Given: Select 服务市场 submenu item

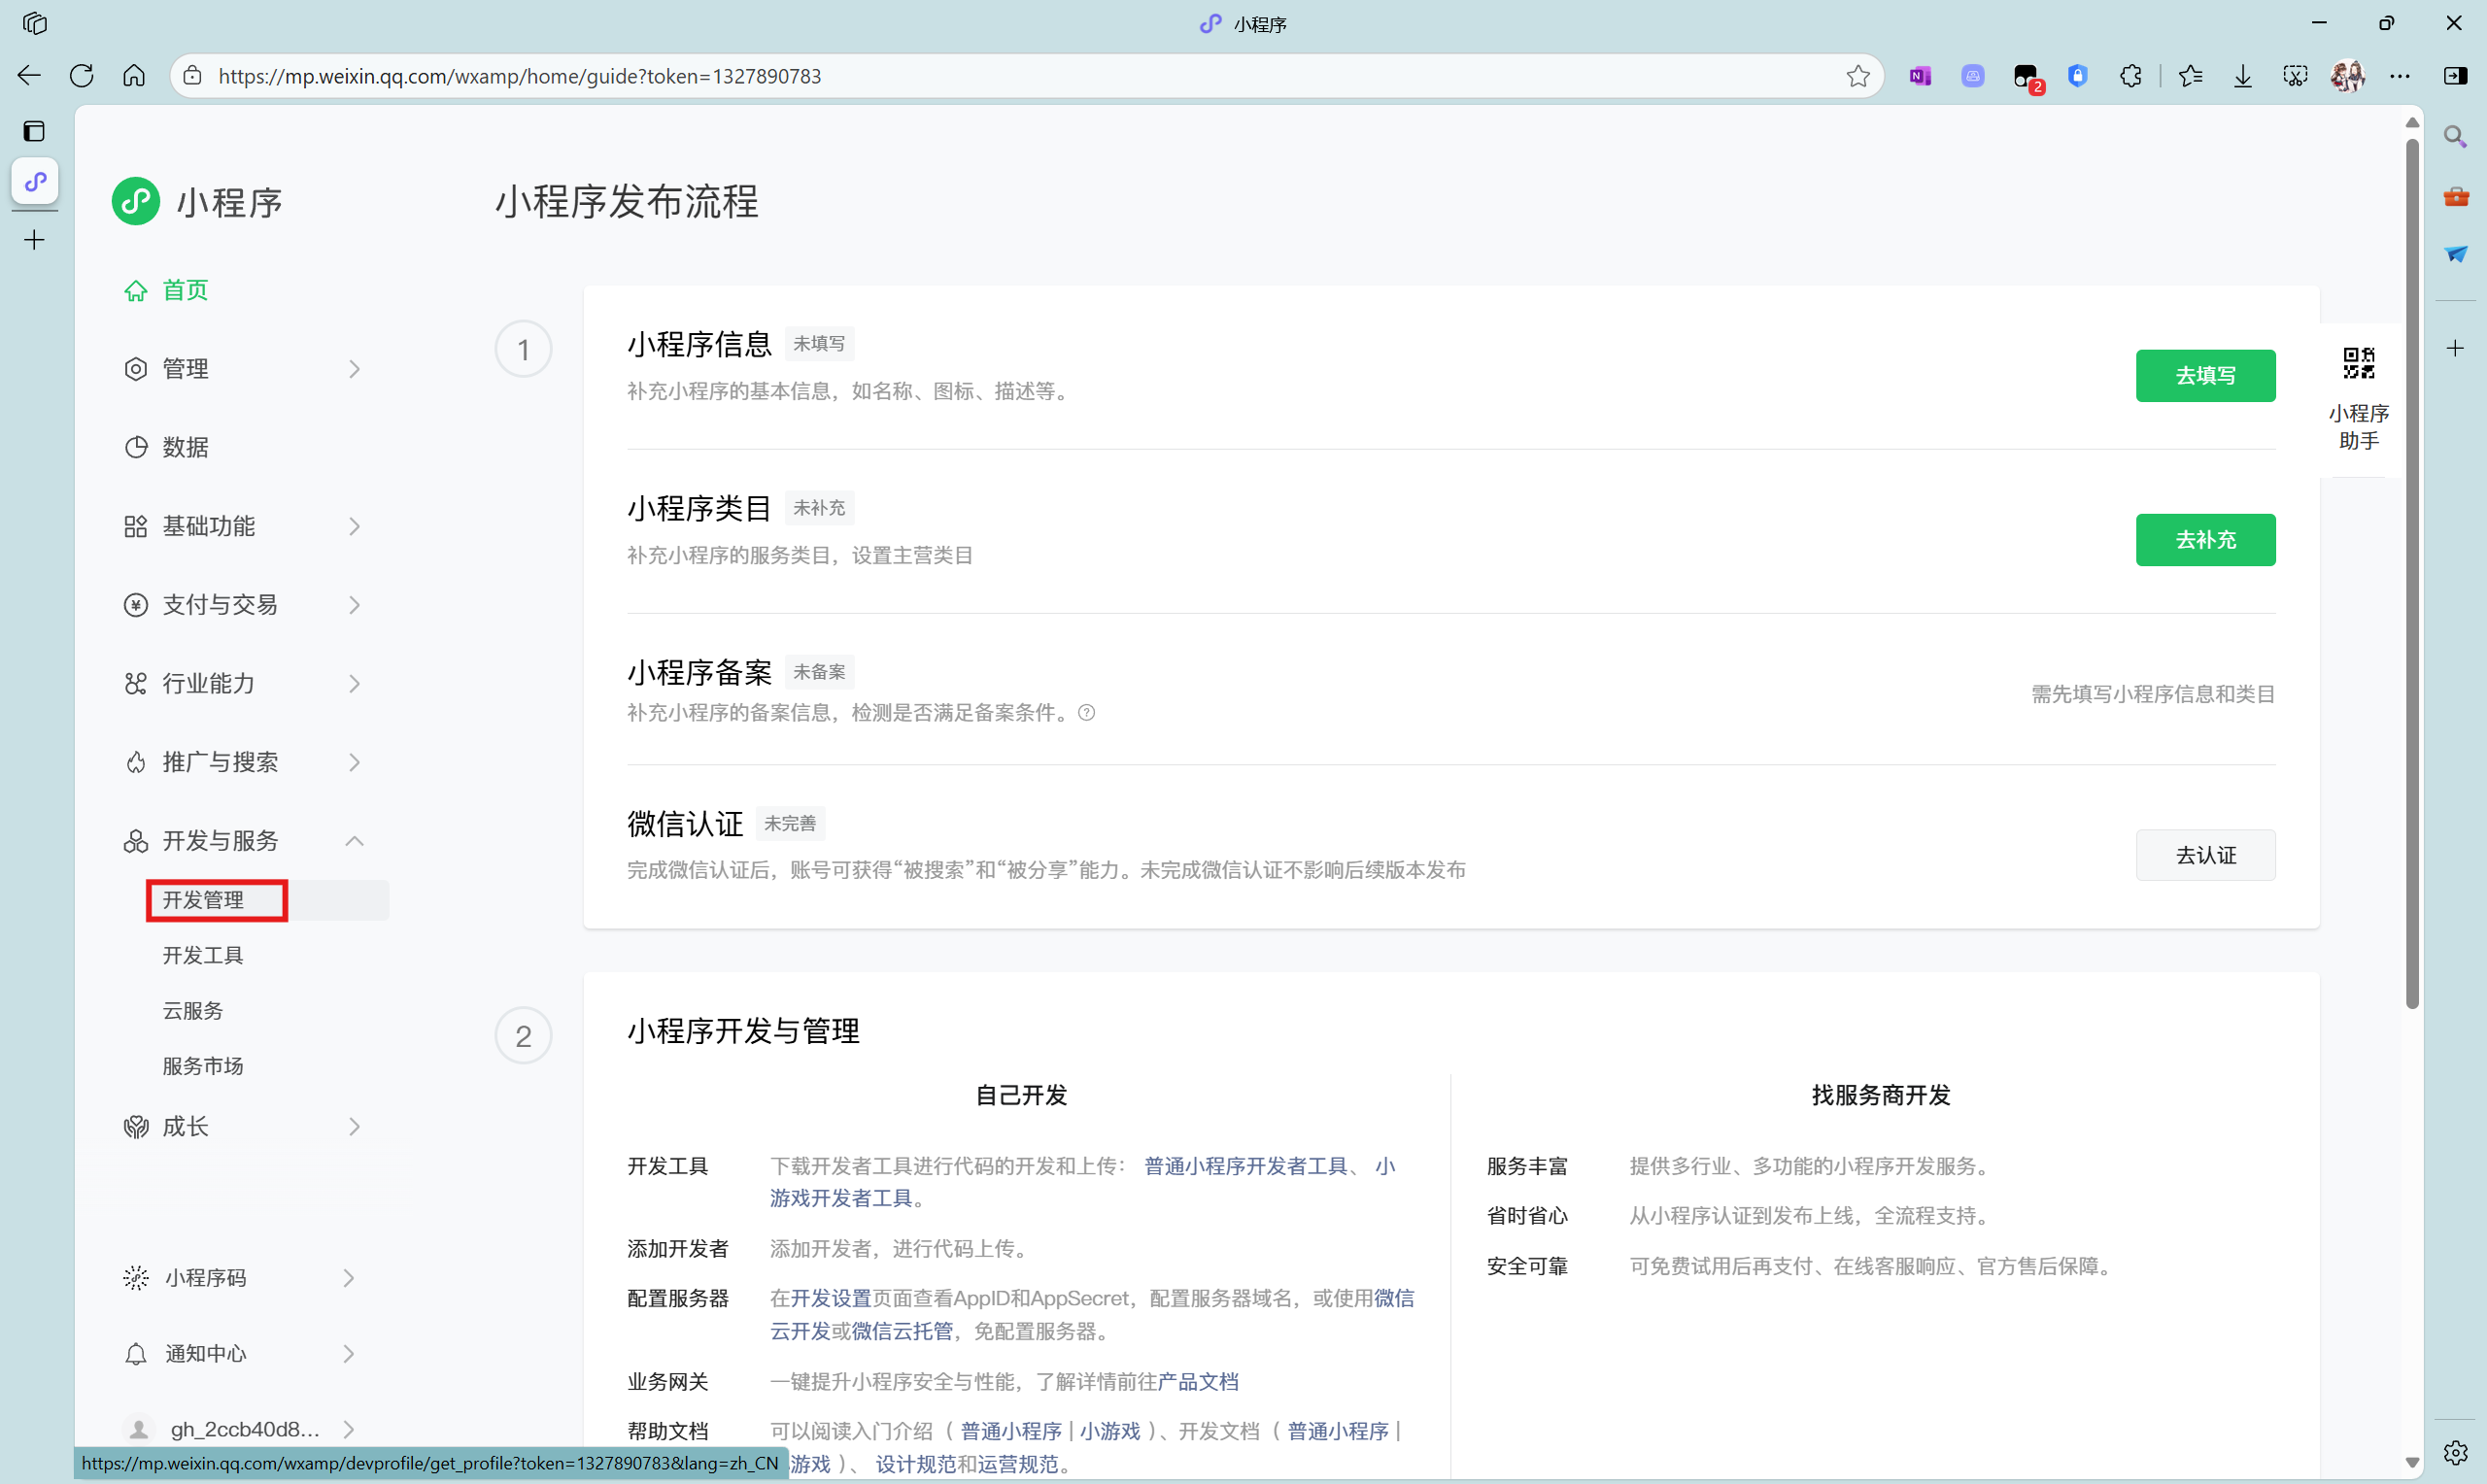Looking at the screenshot, I should (x=203, y=1066).
